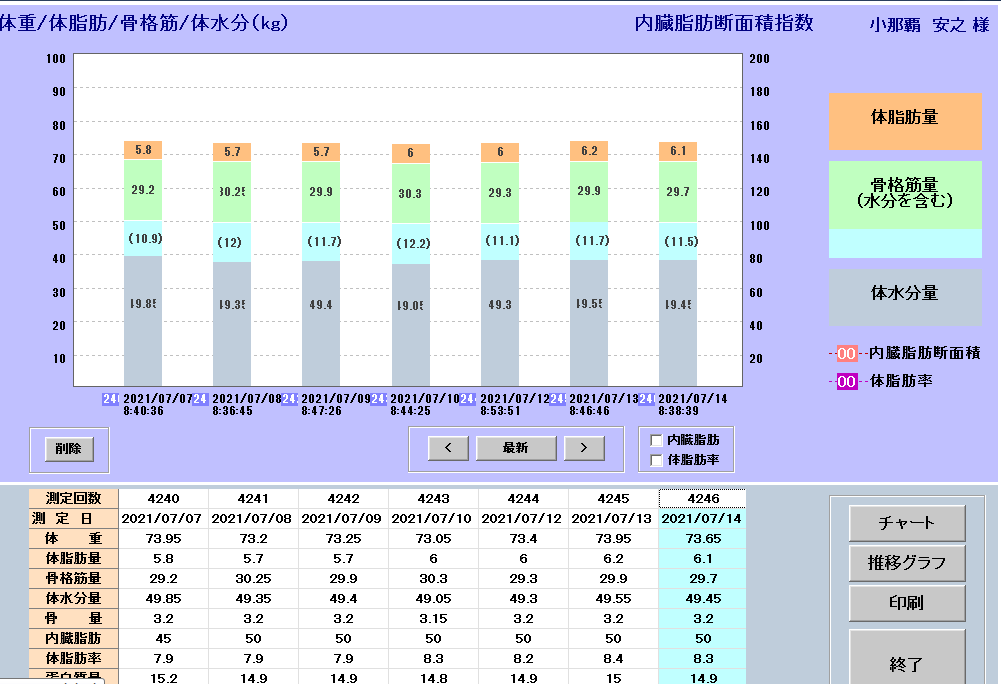Enable the 内臓脂肪 checkbox
Screen dimensions: 1001x684
pyautogui.click(x=656, y=440)
